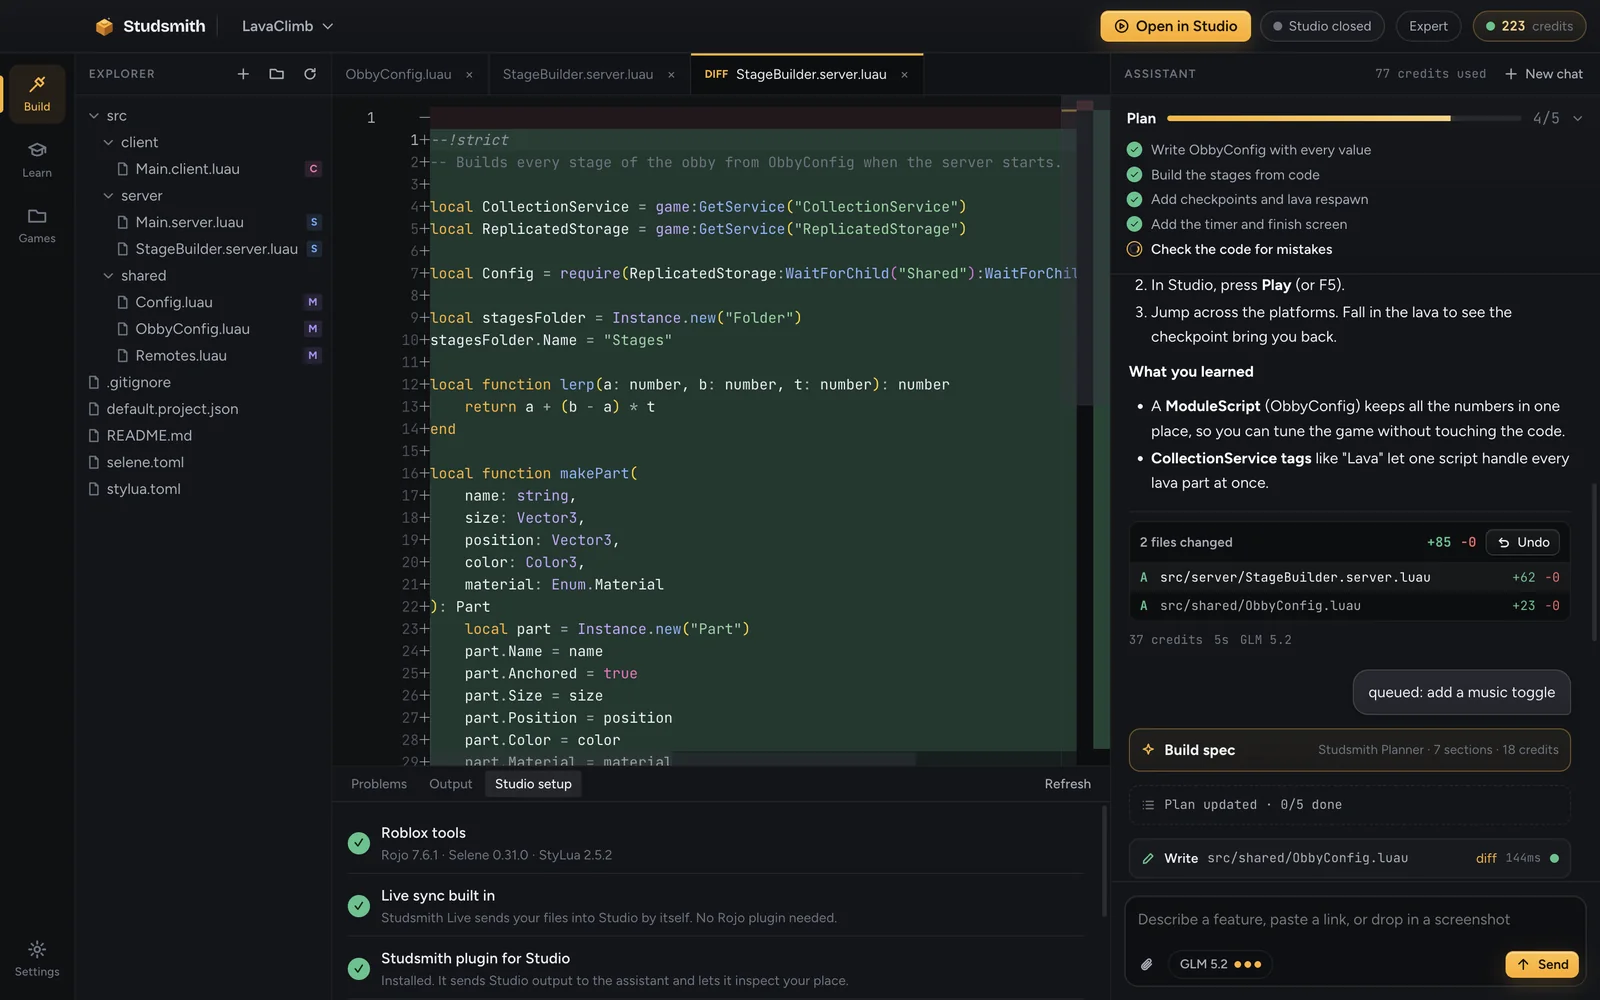Click the Studsmith cube logo
Viewport: 1600px width, 1000px height.
(x=104, y=26)
